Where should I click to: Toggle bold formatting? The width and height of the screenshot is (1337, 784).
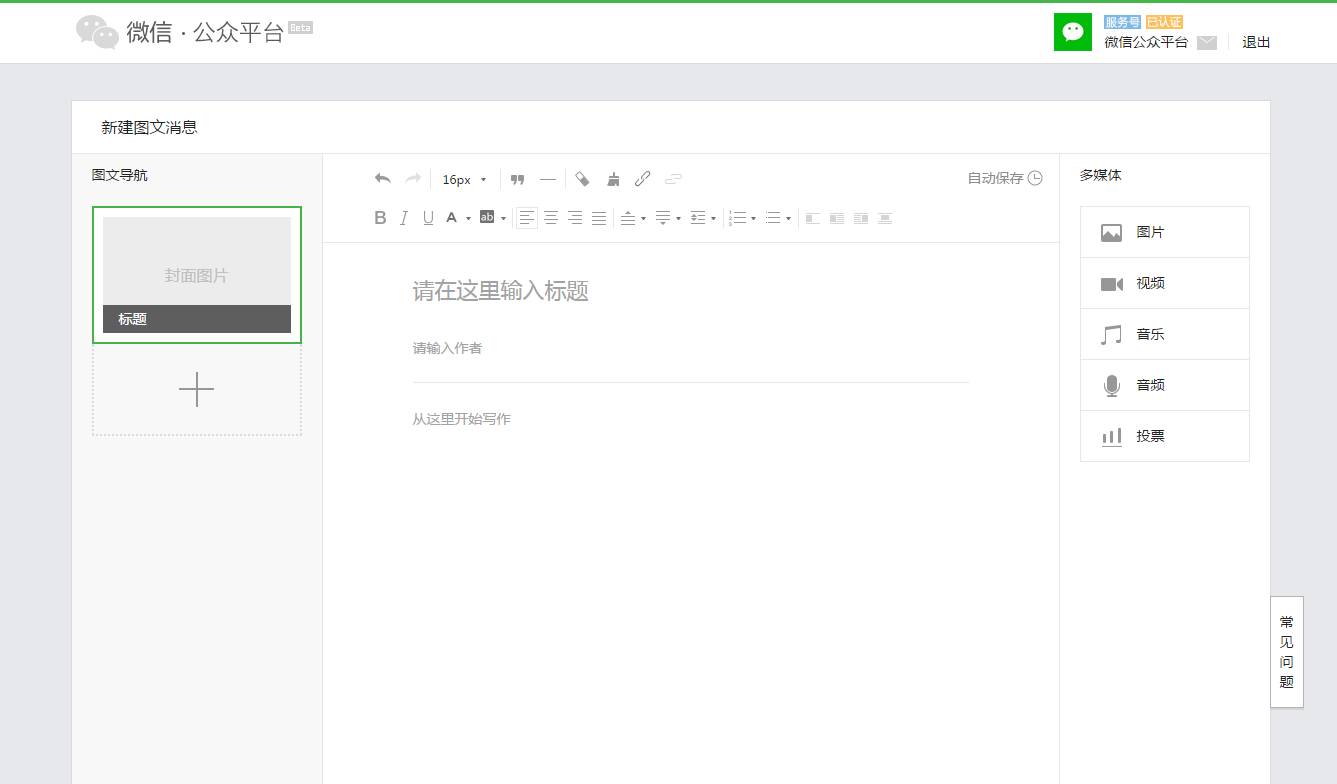pyautogui.click(x=380, y=218)
